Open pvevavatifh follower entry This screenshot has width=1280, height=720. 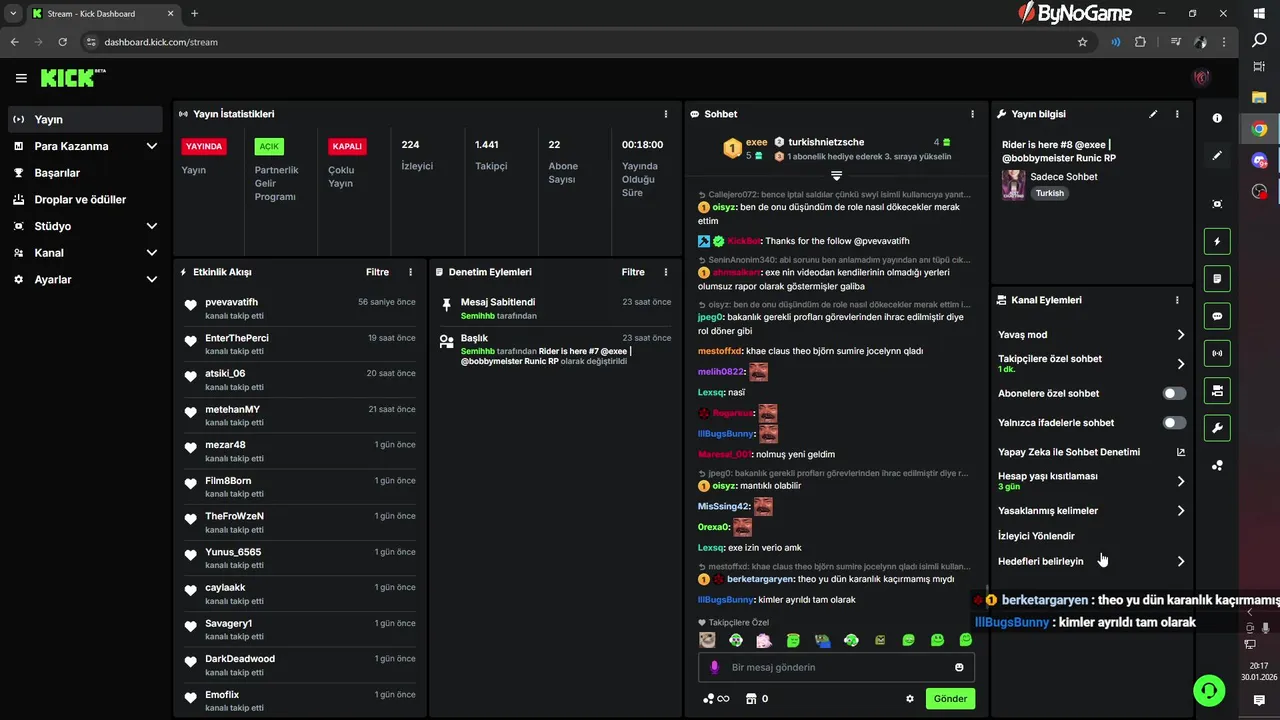pos(300,308)
